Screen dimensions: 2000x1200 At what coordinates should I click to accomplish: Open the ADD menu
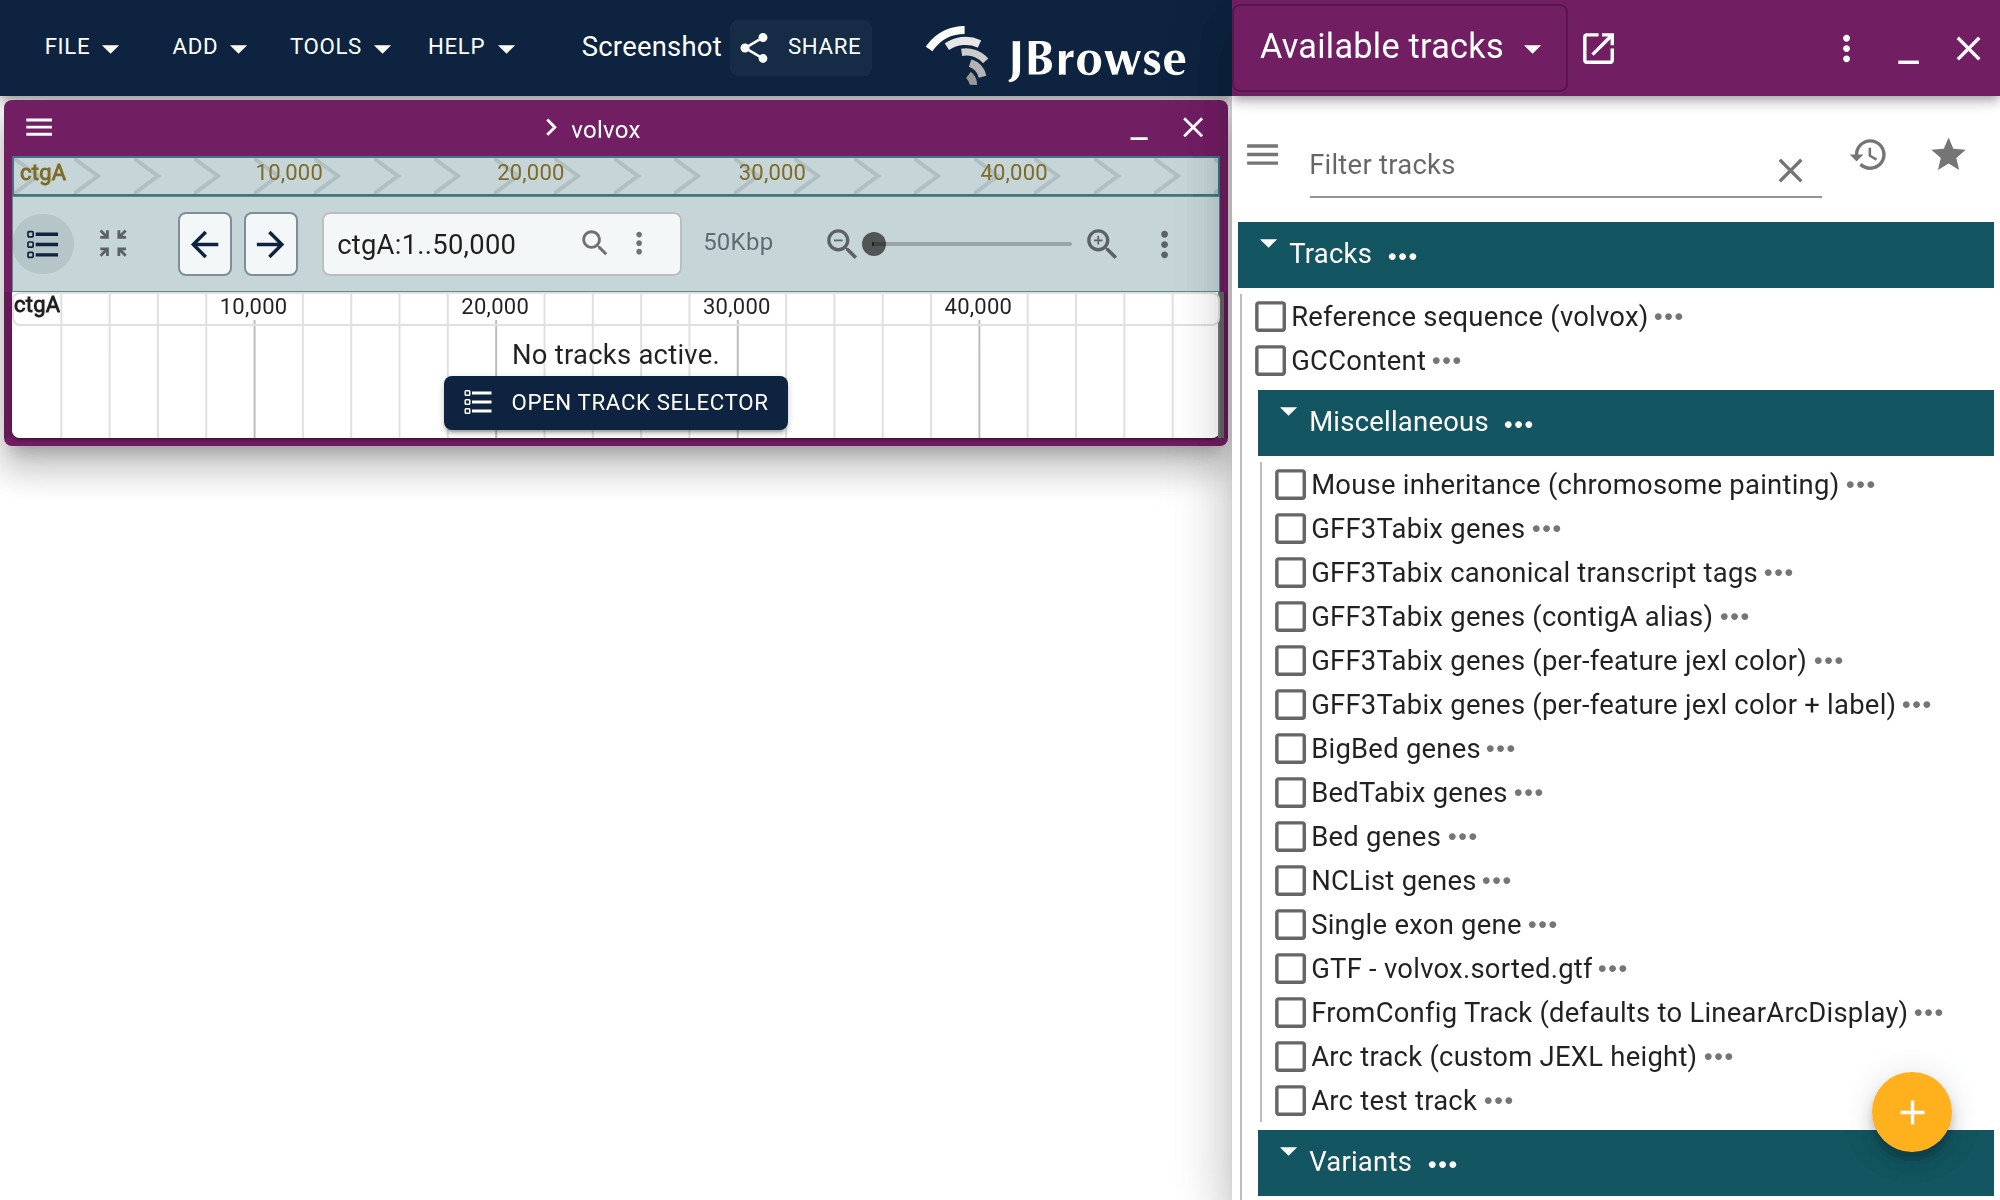click(x=209, y=47)
